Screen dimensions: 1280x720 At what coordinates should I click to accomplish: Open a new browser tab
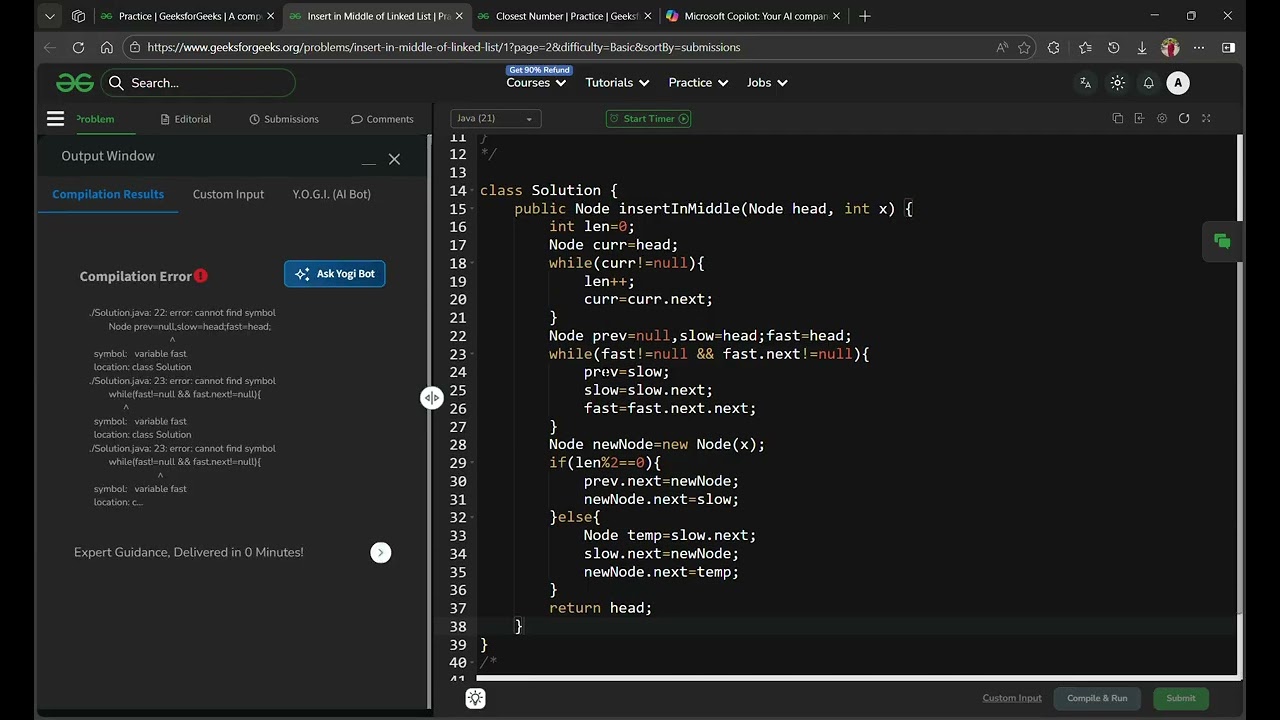point(865,16)
